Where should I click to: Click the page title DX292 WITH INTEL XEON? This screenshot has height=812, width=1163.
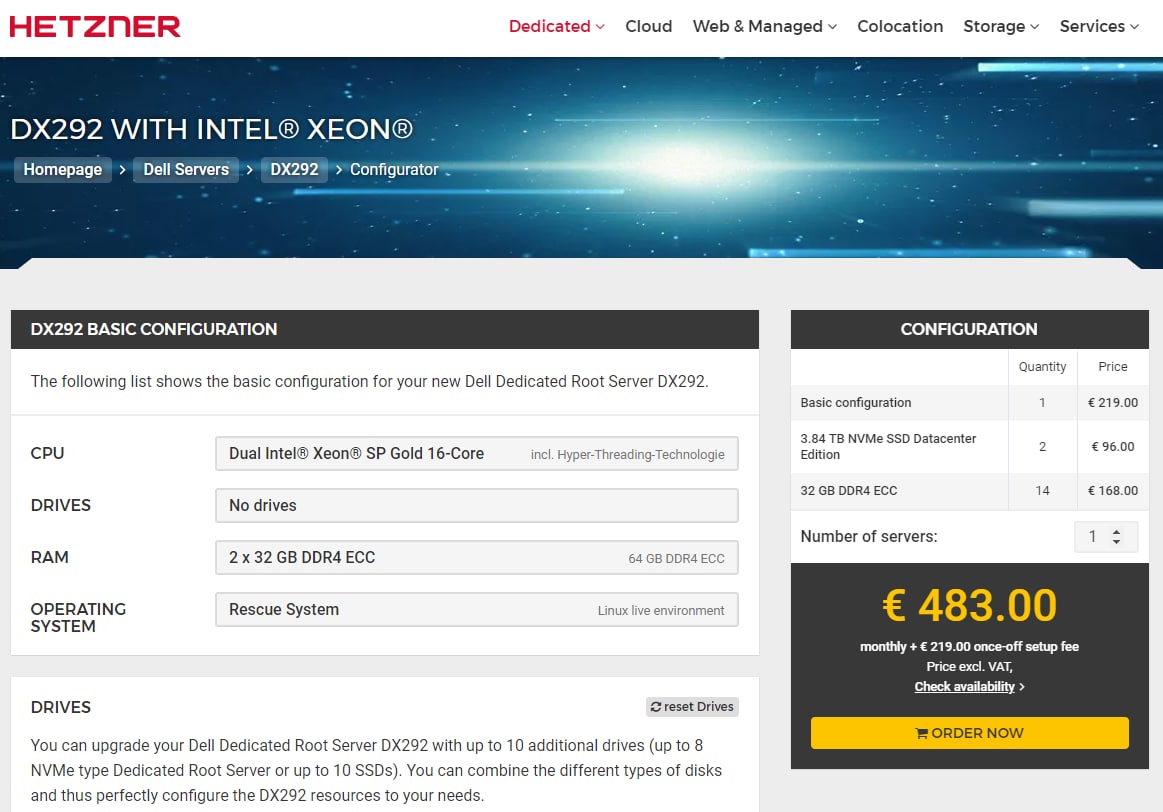[x=211, y=129]
